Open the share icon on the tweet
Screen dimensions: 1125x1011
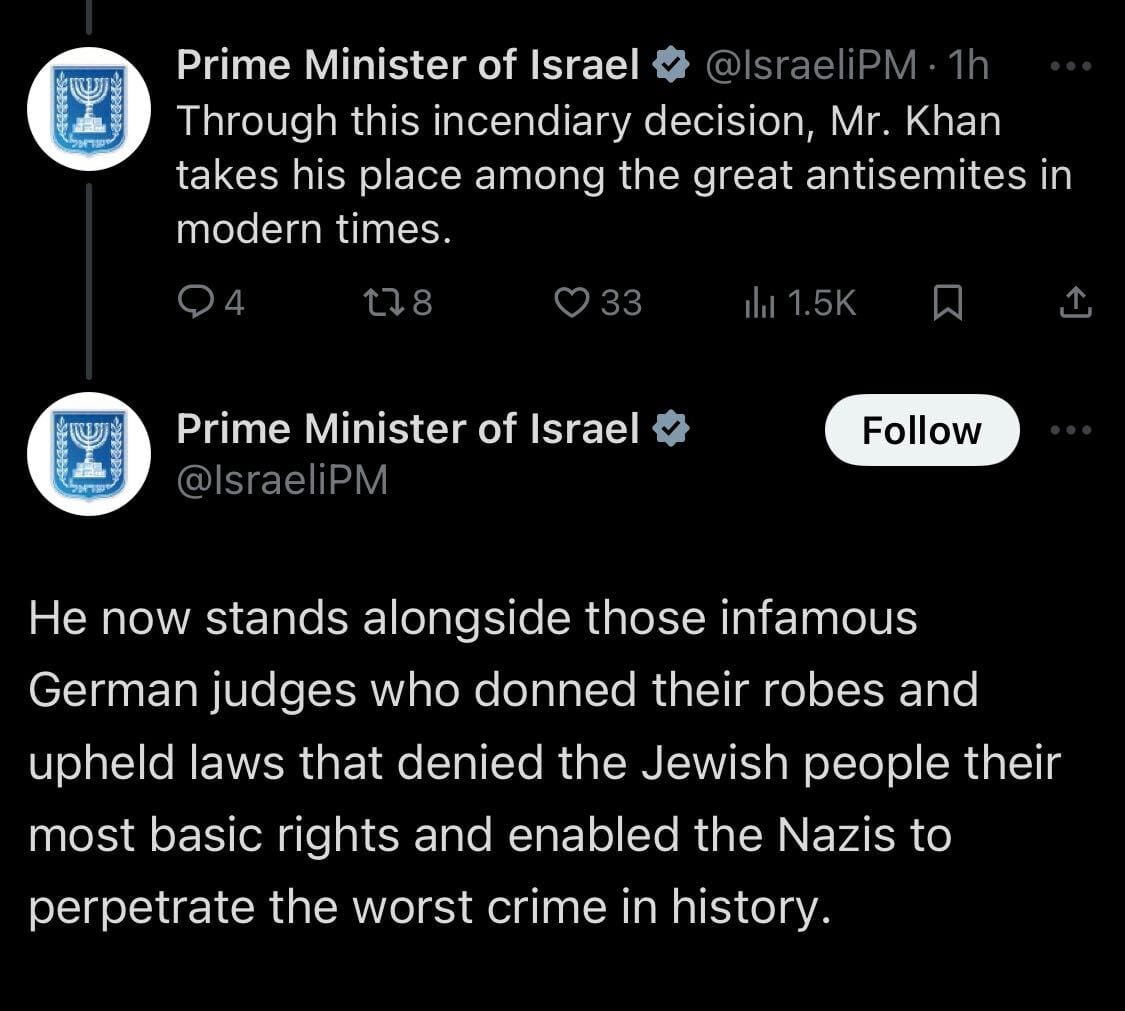pos(1075,302)
